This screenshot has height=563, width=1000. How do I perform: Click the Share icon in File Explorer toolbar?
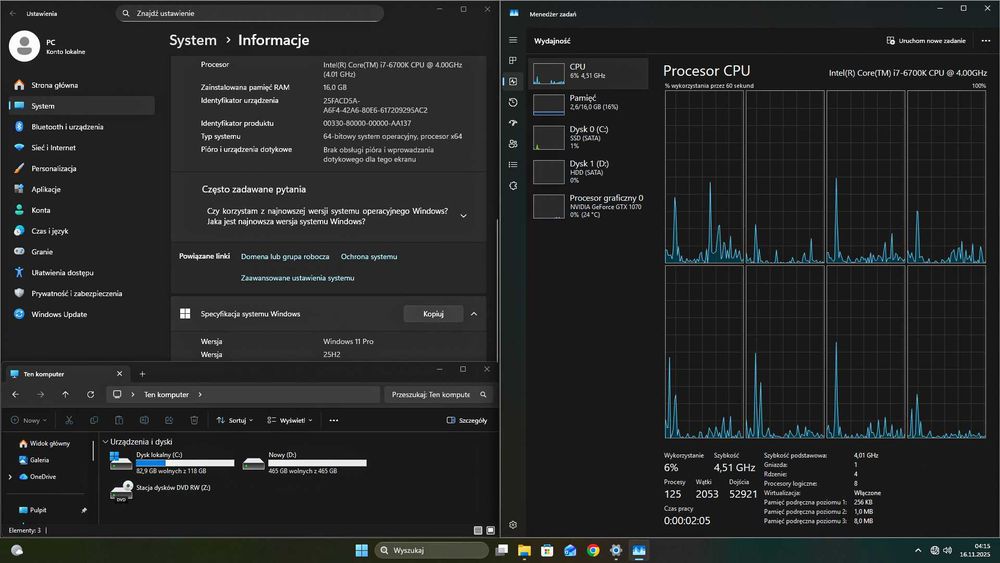[169, 420]
